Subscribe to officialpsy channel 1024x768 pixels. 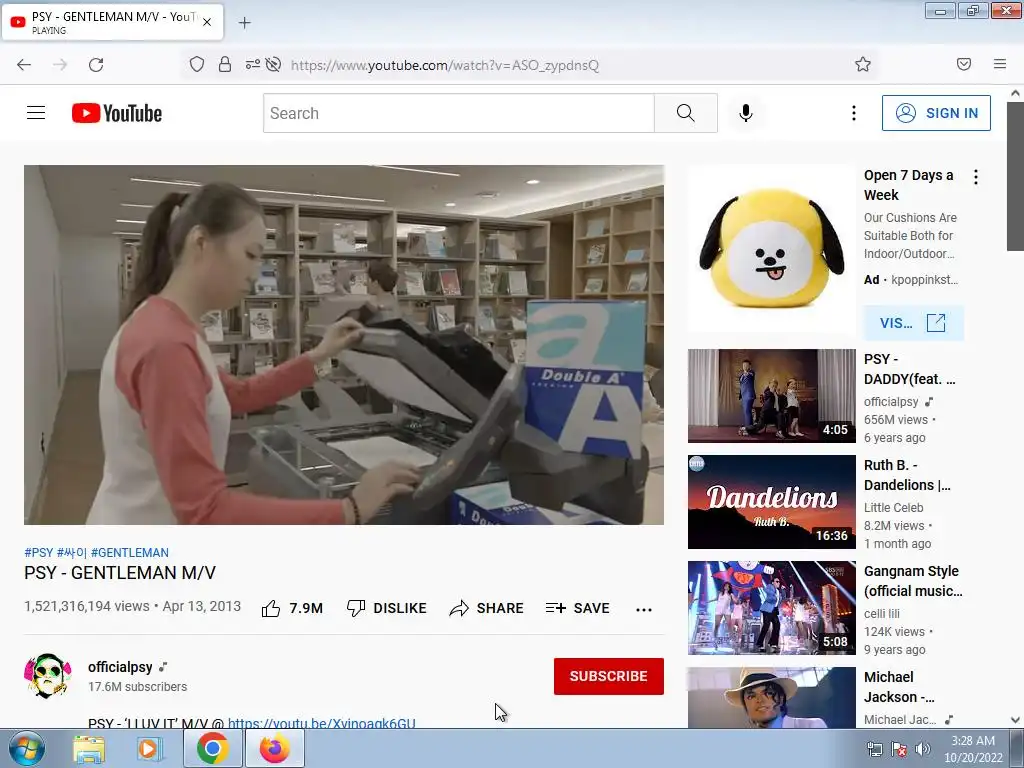click(609, 676)
